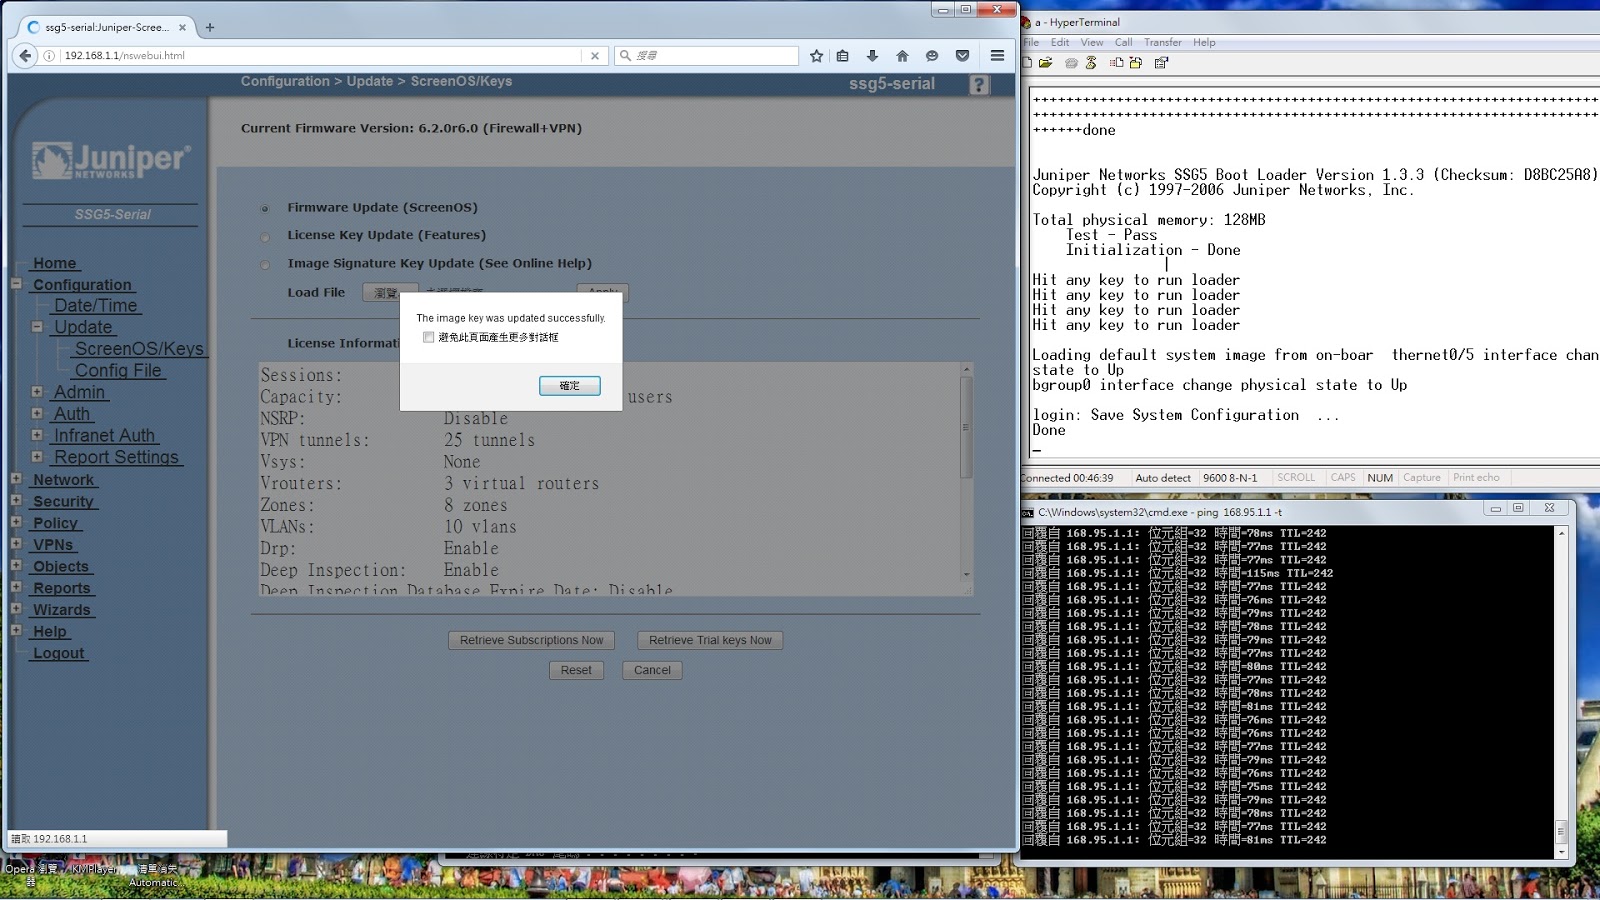Stop page loading with the X button
This screenshot has width=1600, height=900.
[x=595, y=56]
